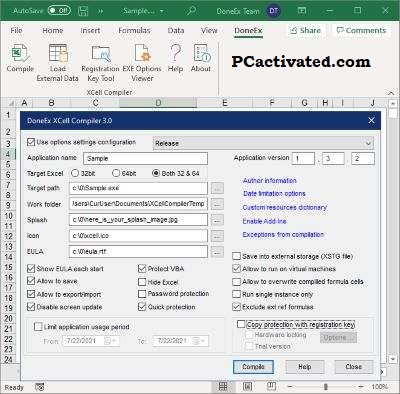The width and height of the screenshot is (400, 394).
Task: Collapse the ribbon with the caret
Action: 391,93
